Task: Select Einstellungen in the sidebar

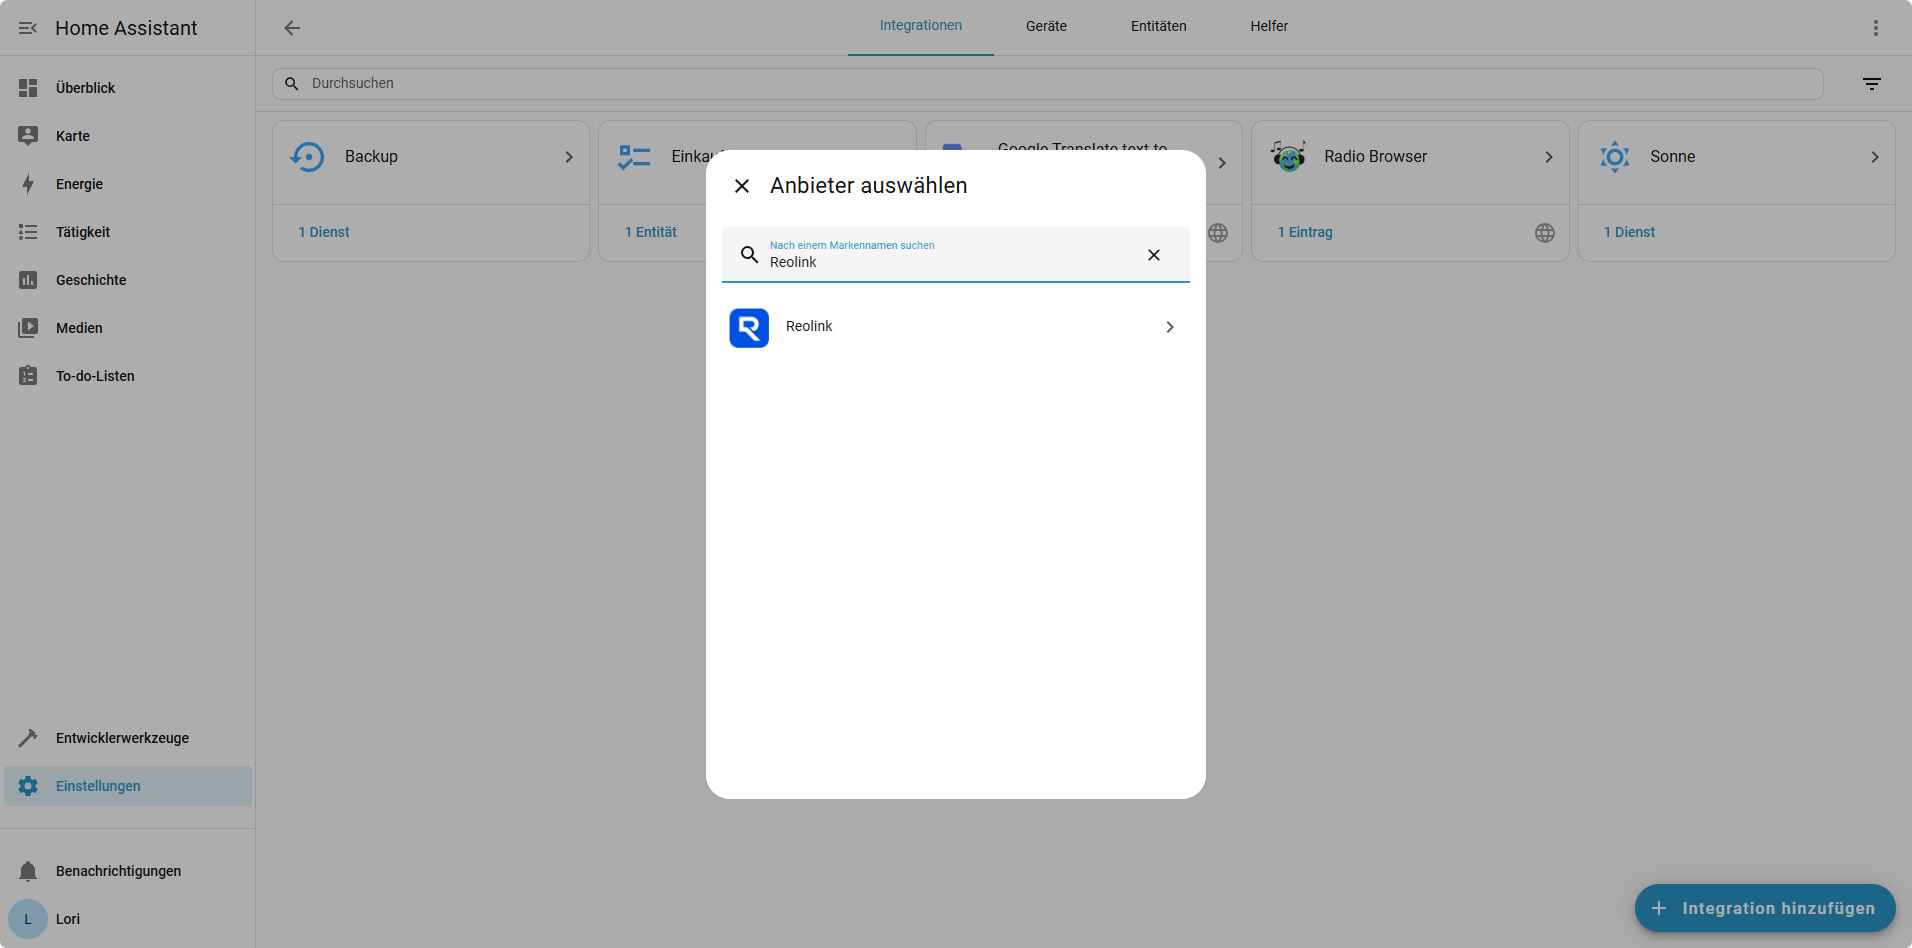Action: point(128,786)
